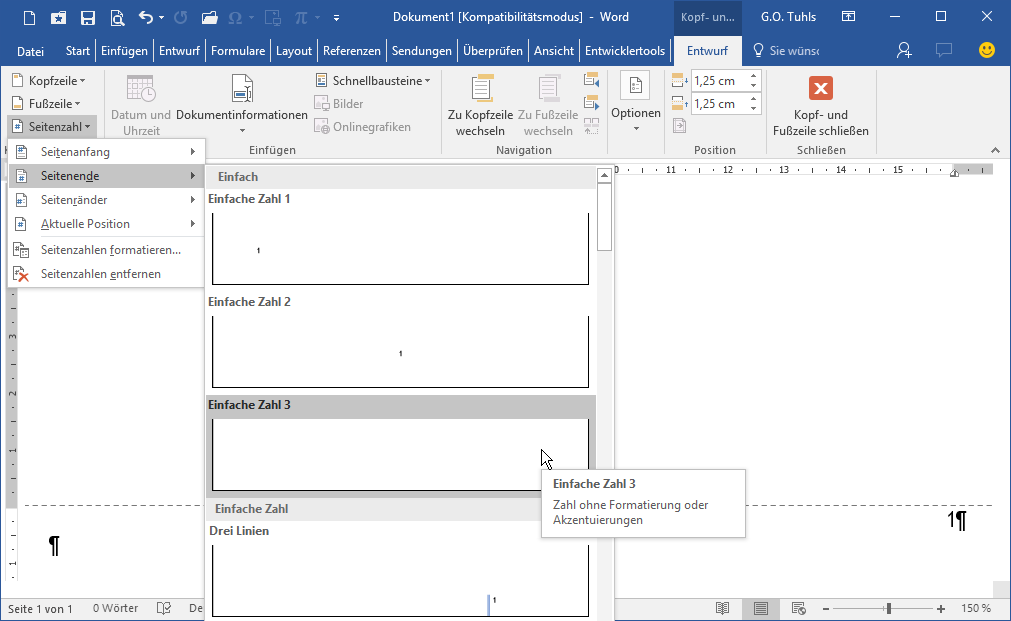The height and width of the screenshot is (621, 1011).
Task: Click the Previous section navigation icon
Action: 591,80
